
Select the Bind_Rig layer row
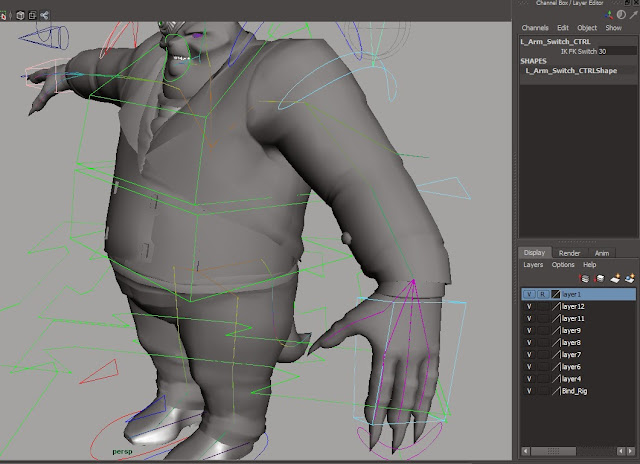point(578,391)
